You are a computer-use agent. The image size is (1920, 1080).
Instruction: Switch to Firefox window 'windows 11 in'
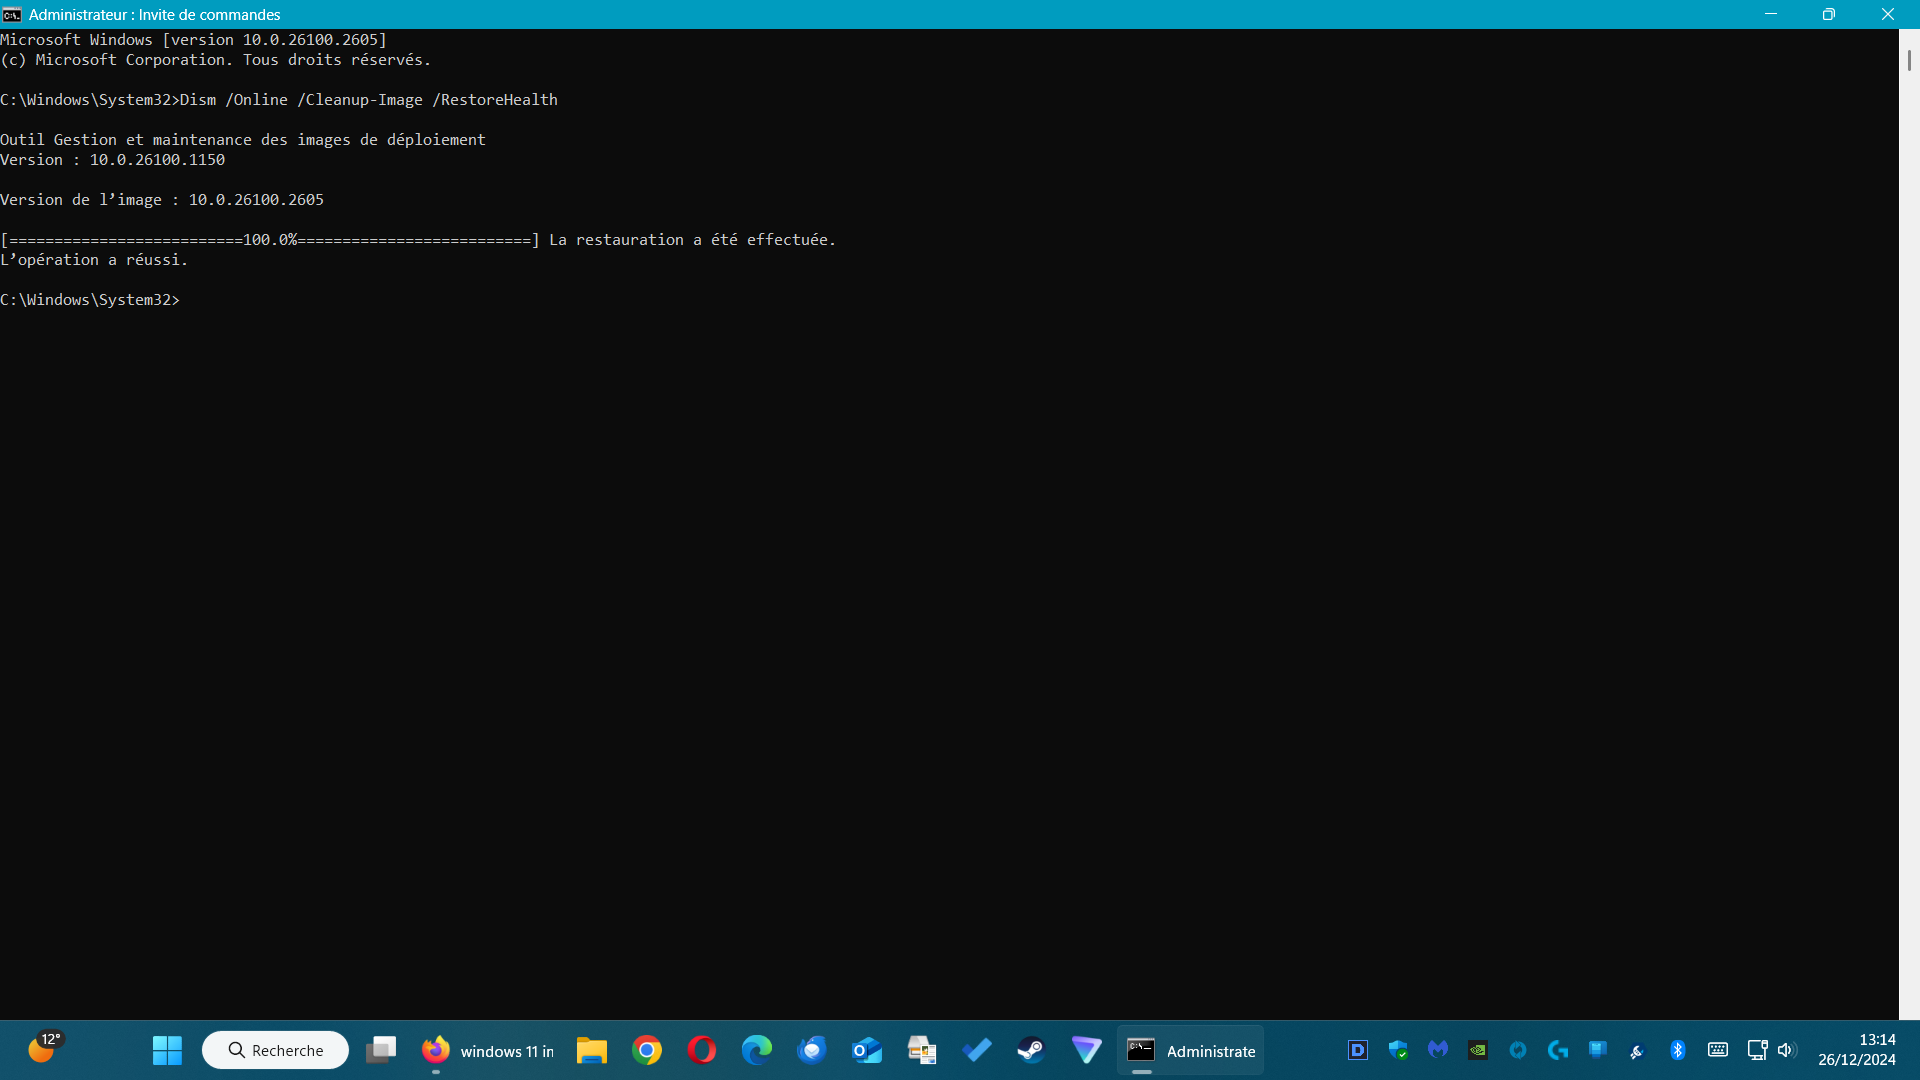[488, 1050]
